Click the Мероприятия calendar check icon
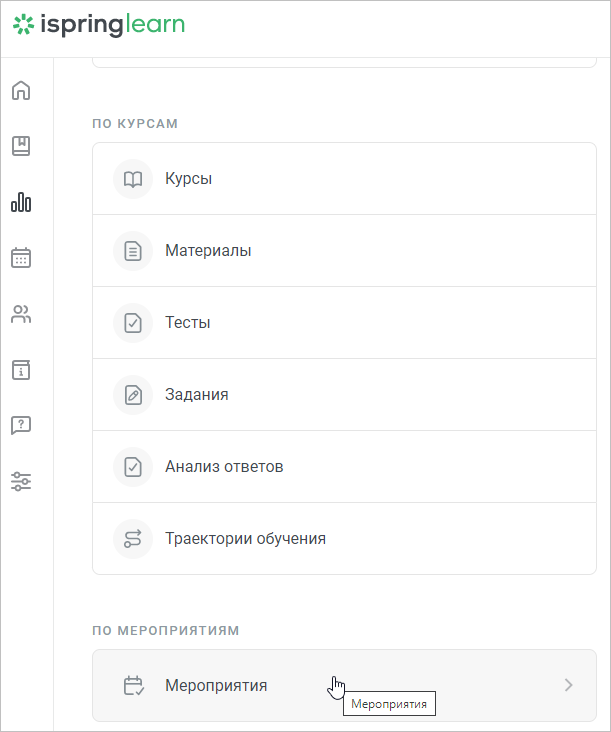 pos(133,685)
